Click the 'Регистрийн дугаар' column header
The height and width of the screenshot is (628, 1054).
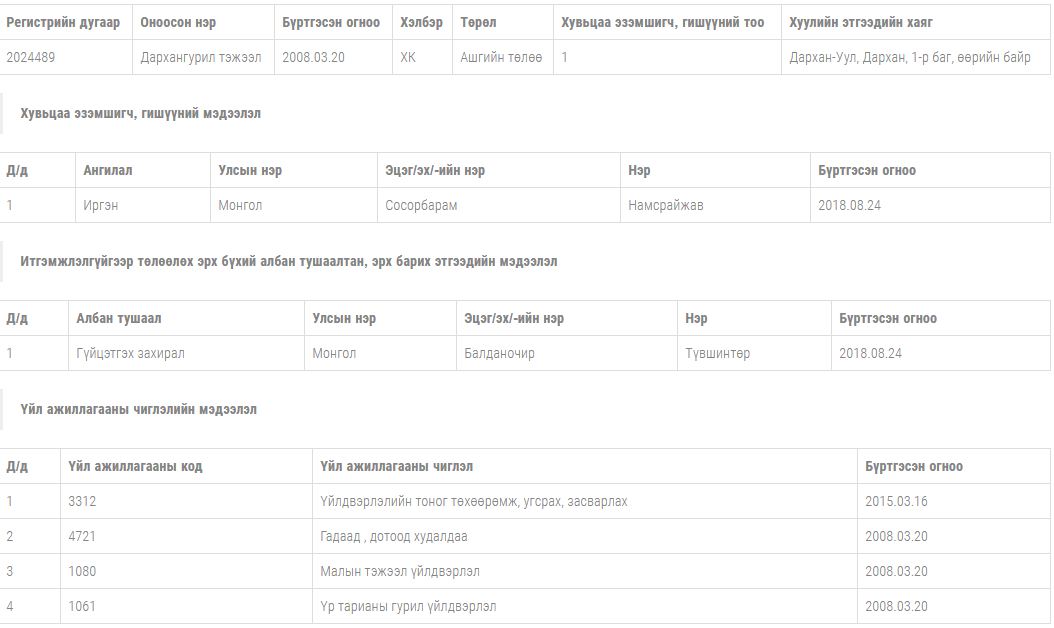(63, 22)
